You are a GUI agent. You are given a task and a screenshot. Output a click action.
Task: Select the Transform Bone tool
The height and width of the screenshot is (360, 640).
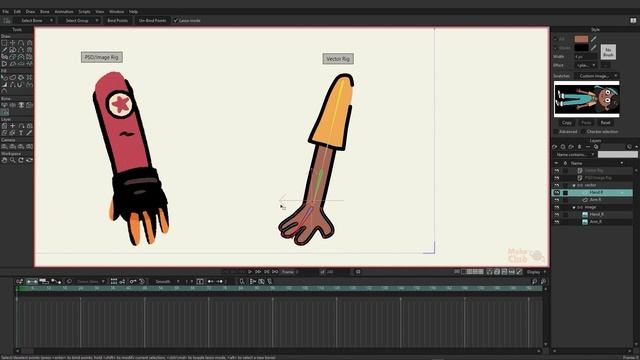click(13, 105)
